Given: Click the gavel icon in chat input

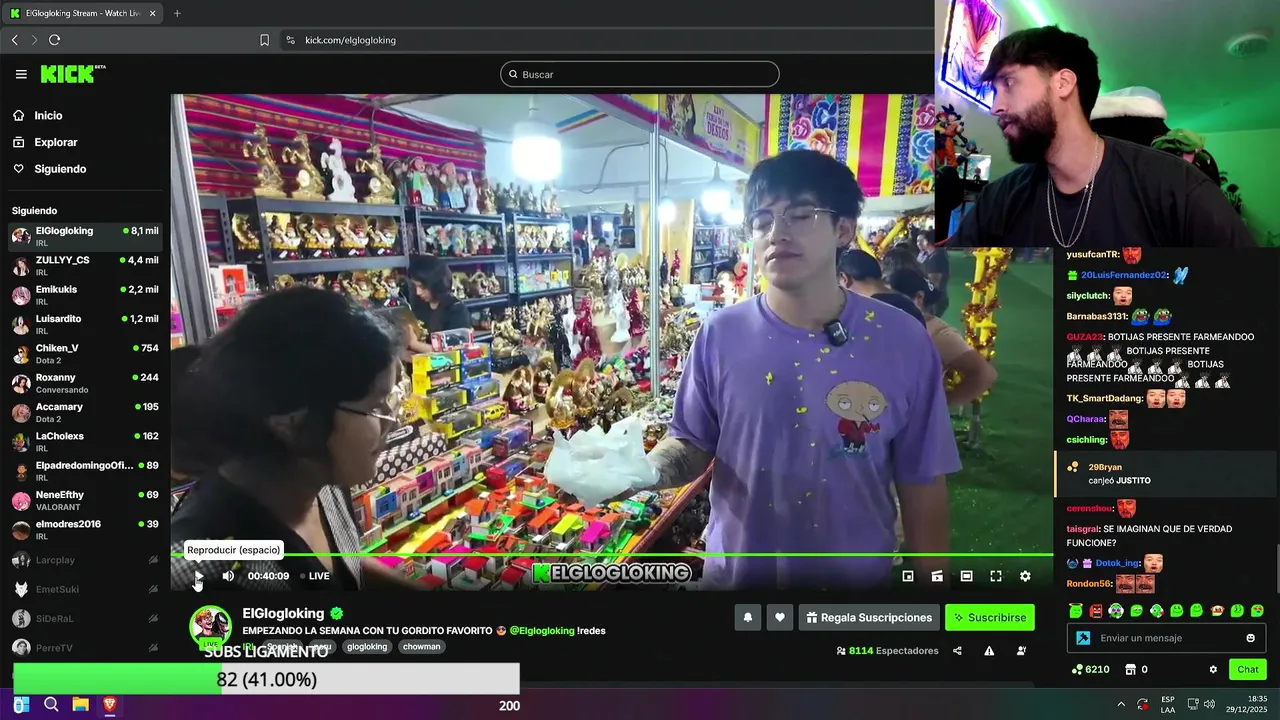Looking at the screenshot, I should click(x=1082, y=638).
